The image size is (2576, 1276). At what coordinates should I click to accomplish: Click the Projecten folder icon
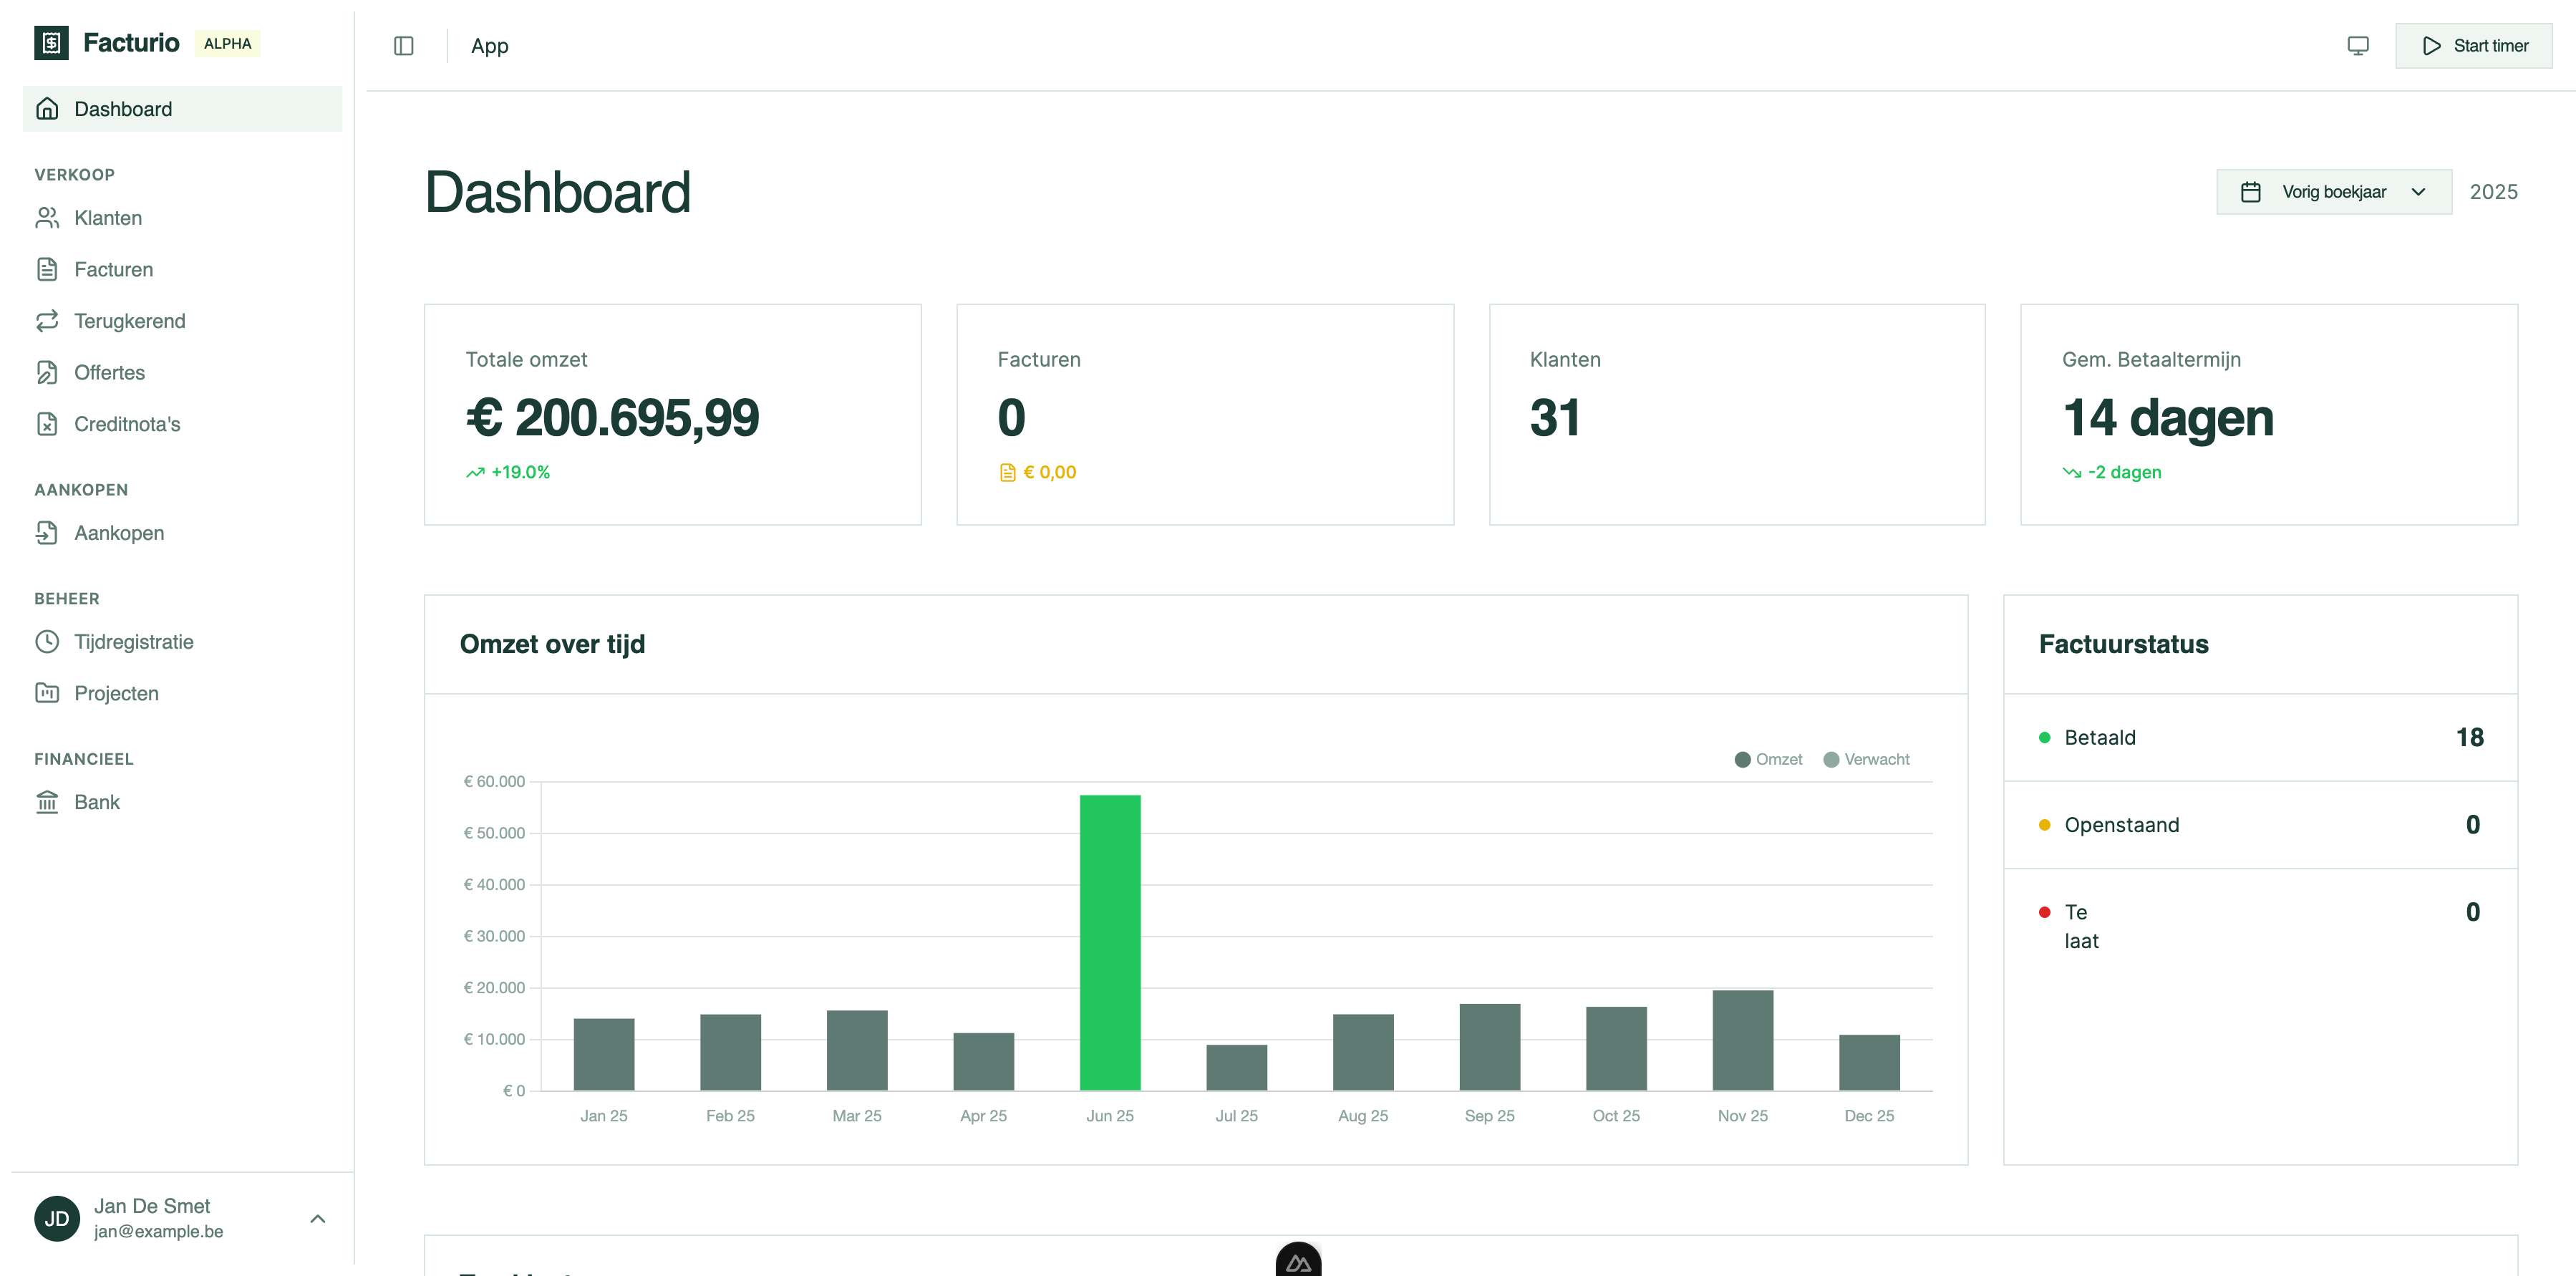(x=47, y=693)
